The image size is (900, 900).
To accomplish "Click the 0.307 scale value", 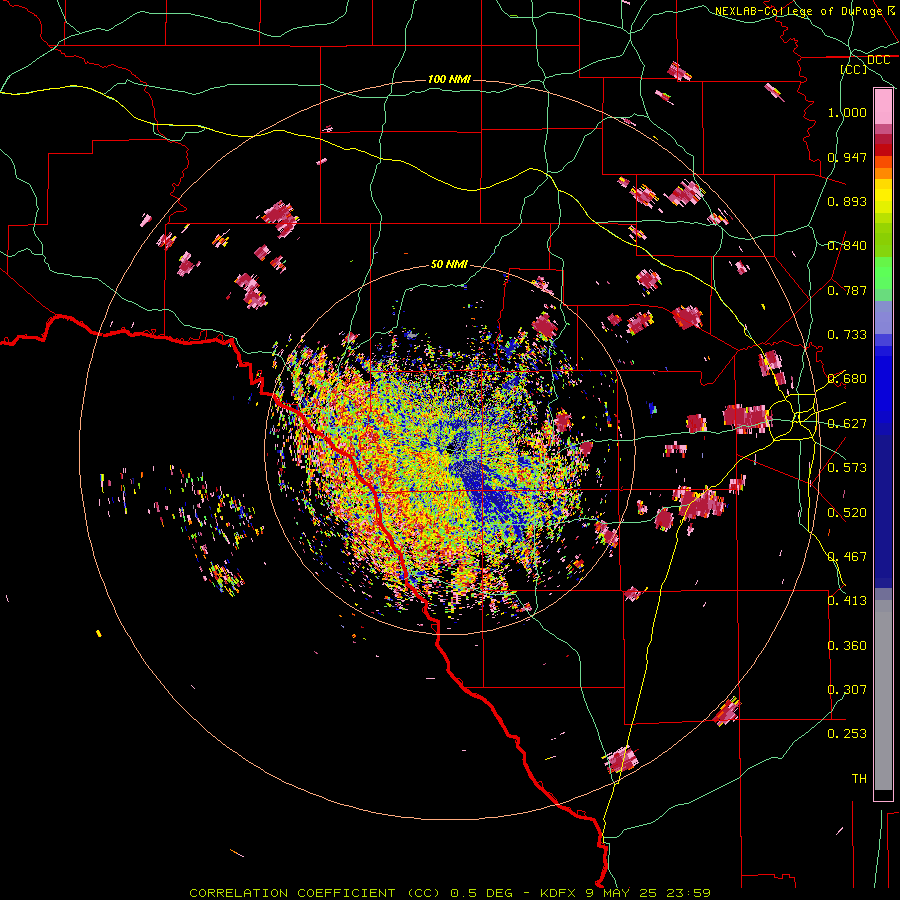I will 847,690.
